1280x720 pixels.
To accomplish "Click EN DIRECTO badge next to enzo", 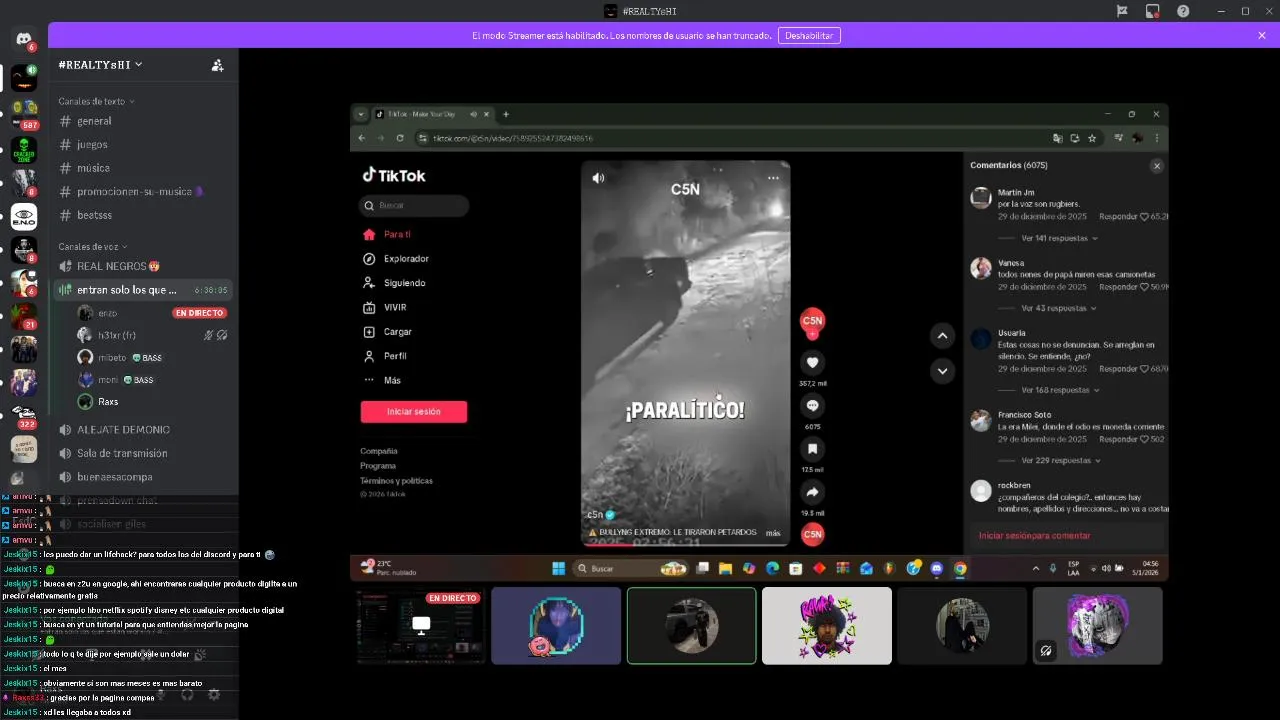I will (x=200, y=313).
